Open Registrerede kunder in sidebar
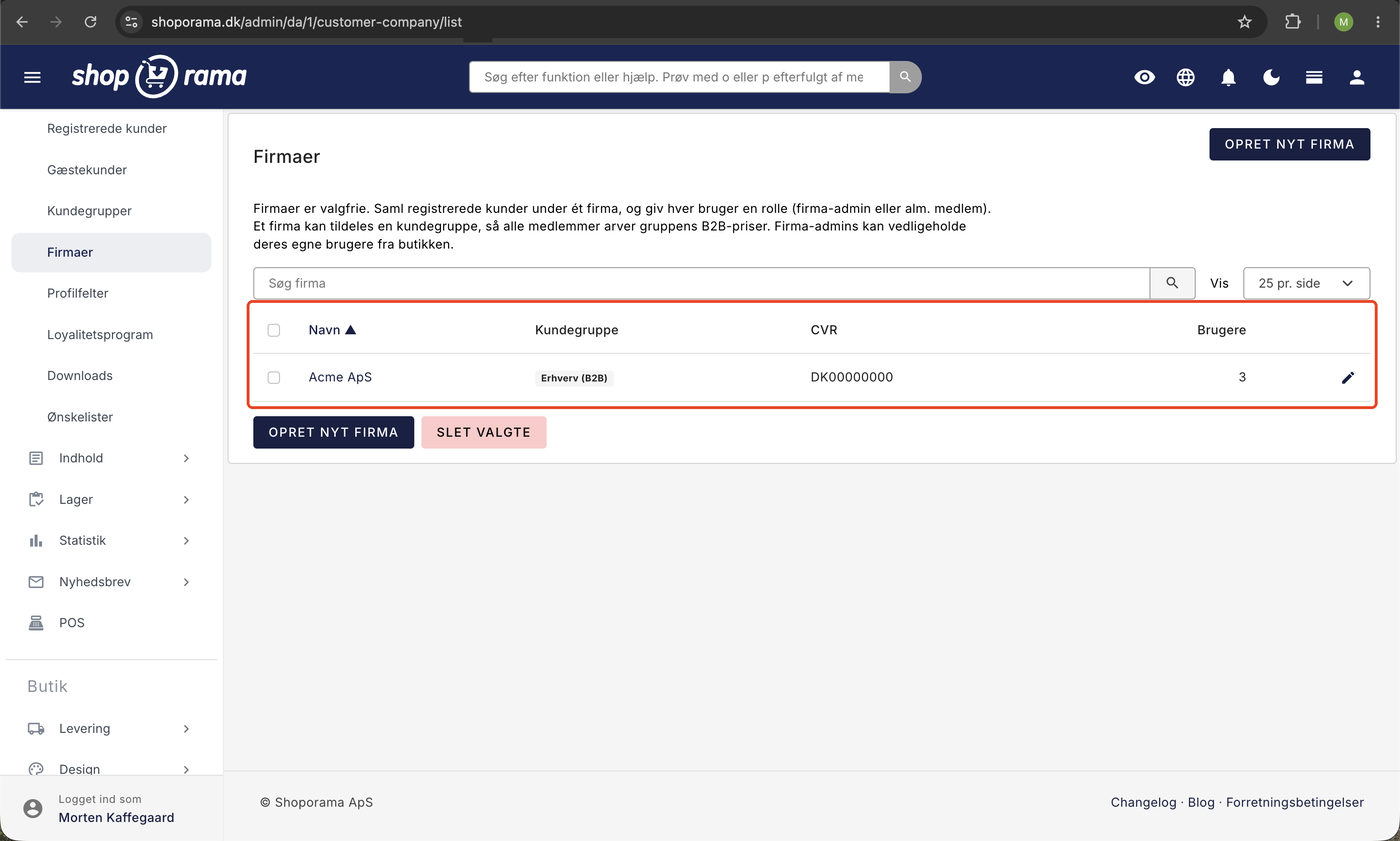Screen dimensions: 1400x841 107,128
